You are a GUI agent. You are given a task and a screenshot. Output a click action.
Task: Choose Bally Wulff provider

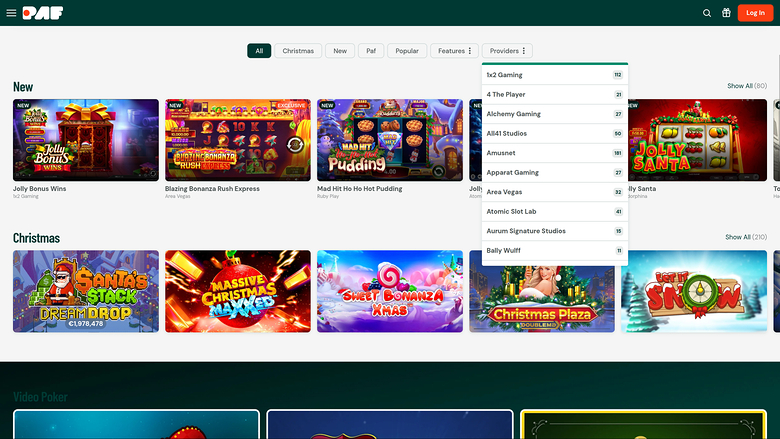coord(555,251)
